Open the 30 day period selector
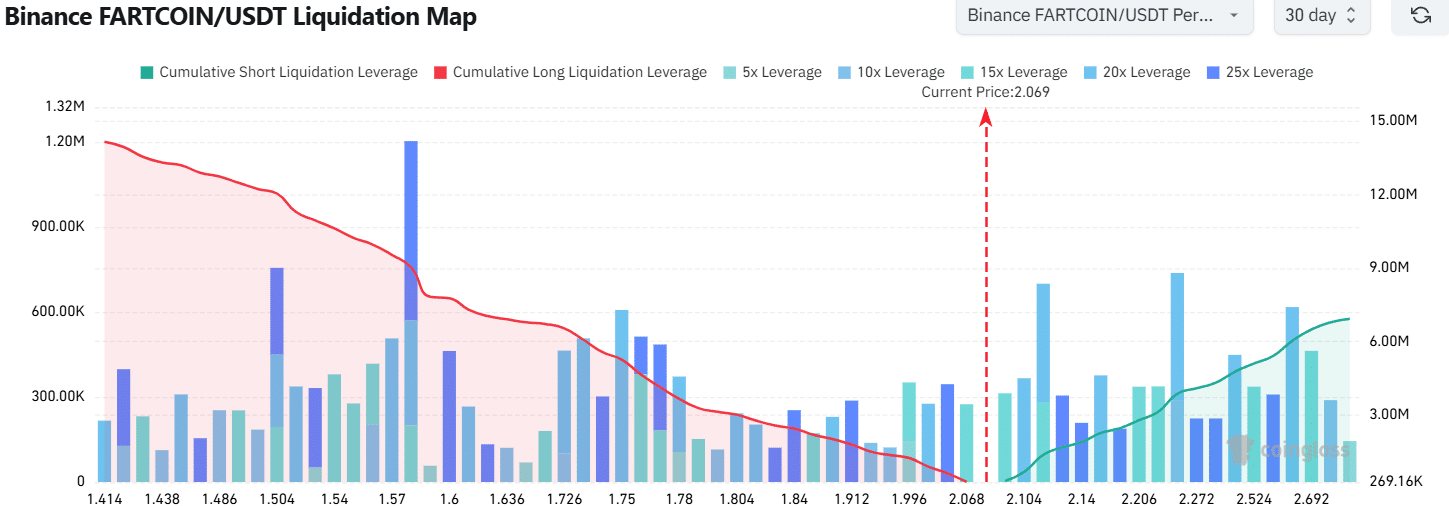Viewport: 1449px width, 506px height. pyautogui.click(x=1321, y=16)
